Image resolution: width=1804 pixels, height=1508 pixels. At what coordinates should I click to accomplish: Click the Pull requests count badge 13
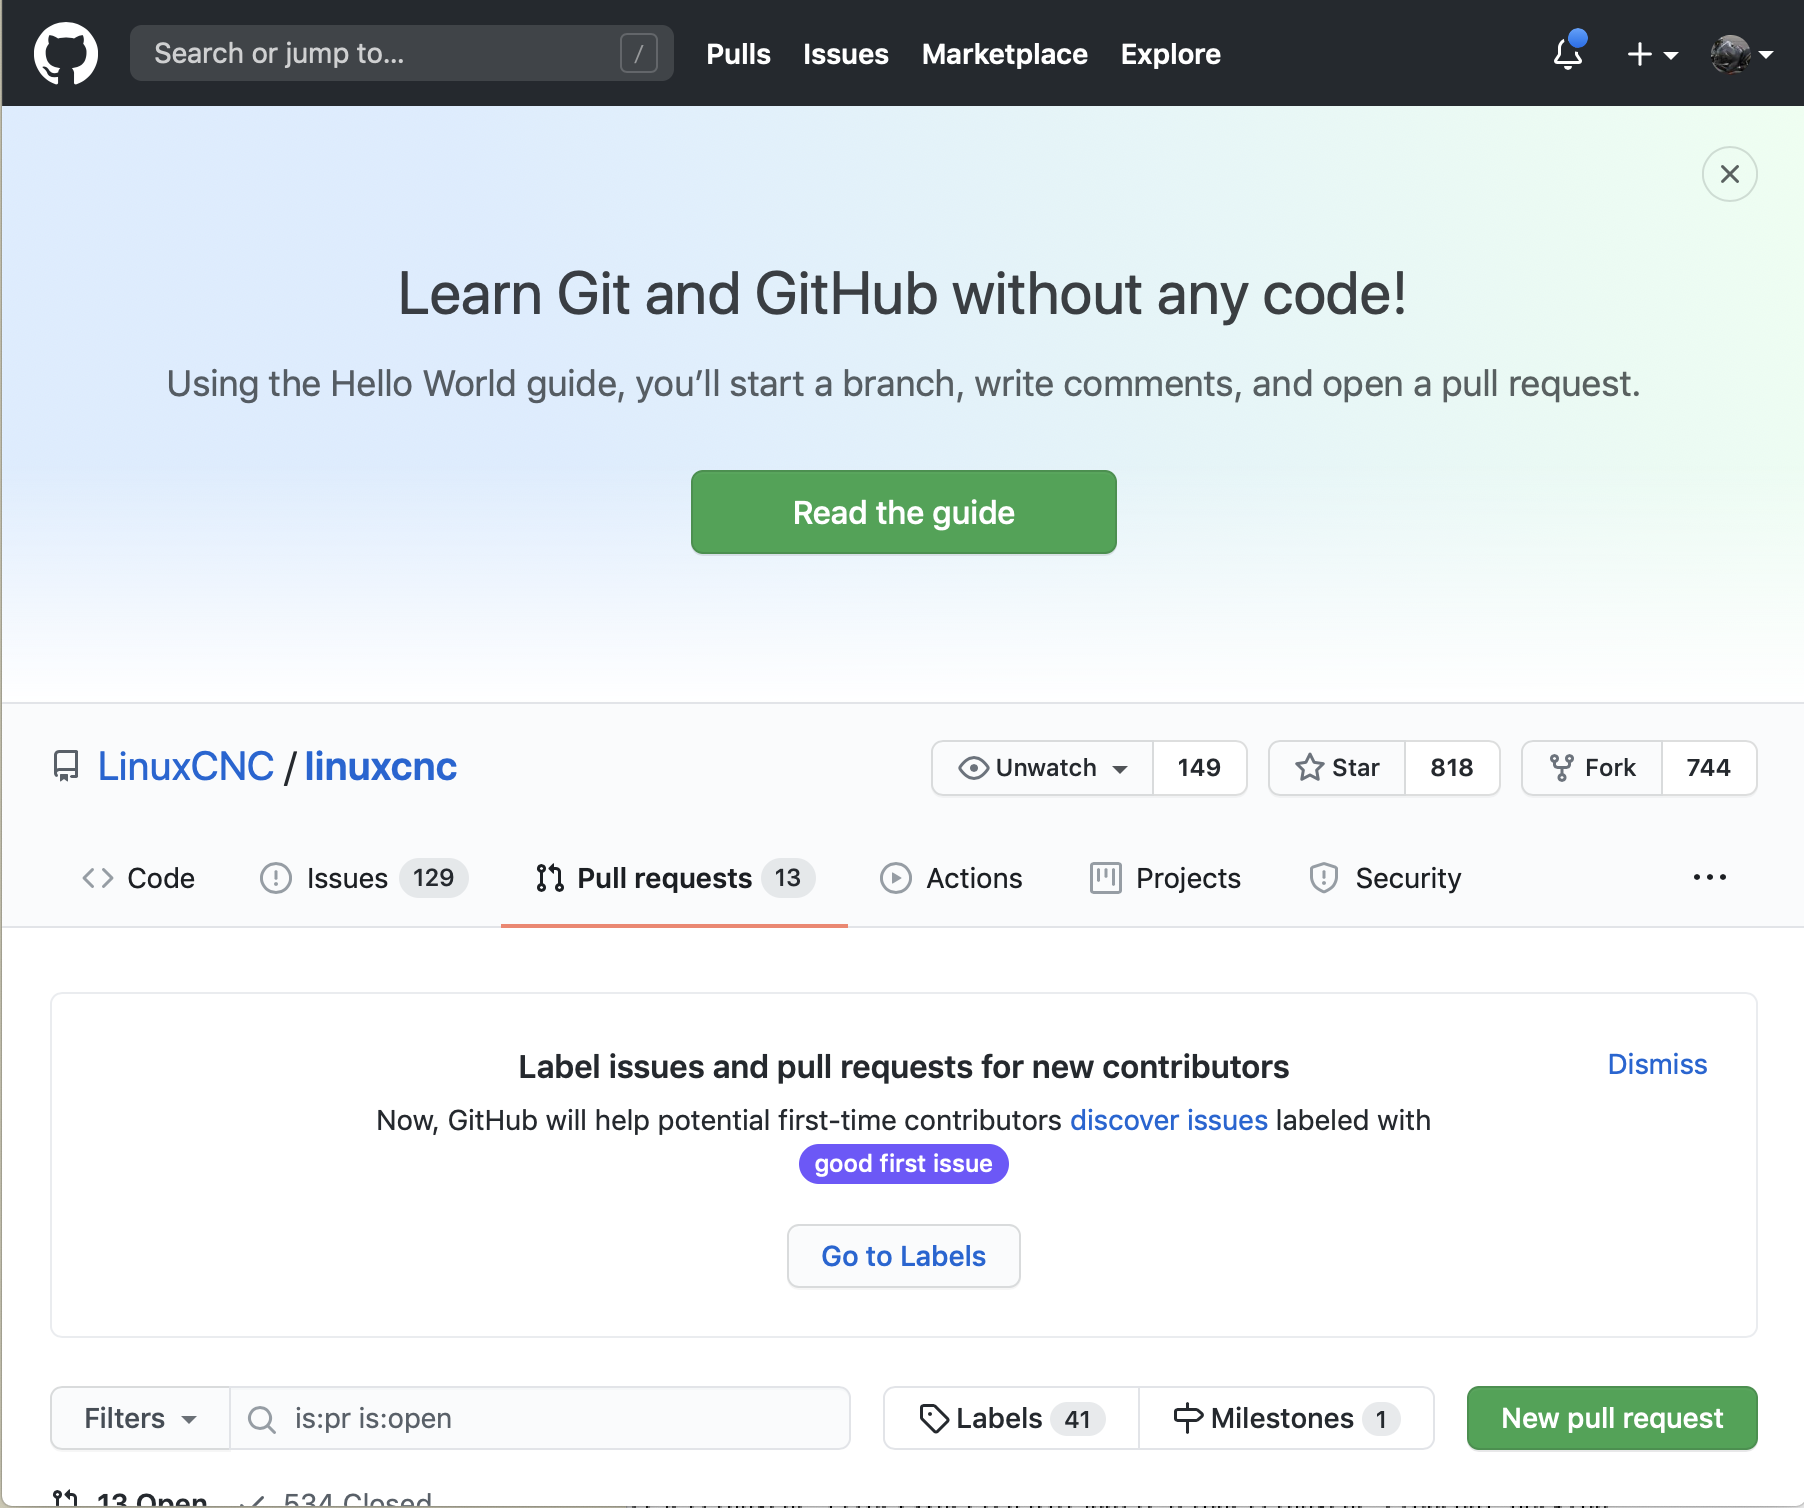[788, 878]
